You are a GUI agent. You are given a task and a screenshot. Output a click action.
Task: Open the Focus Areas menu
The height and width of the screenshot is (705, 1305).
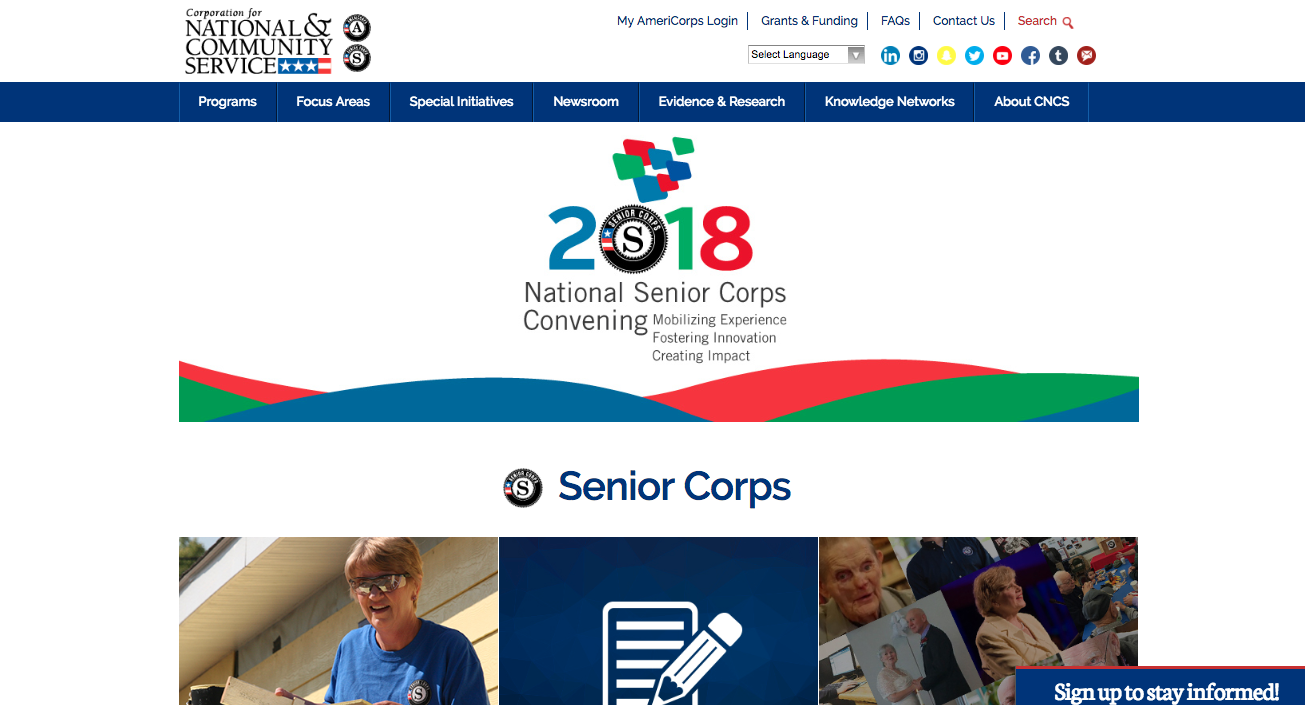333,102
